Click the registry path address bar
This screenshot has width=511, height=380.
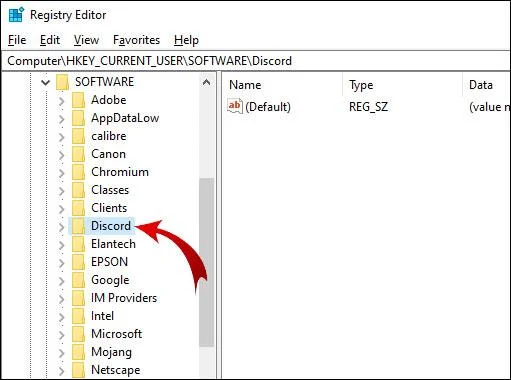pos(255,61)
